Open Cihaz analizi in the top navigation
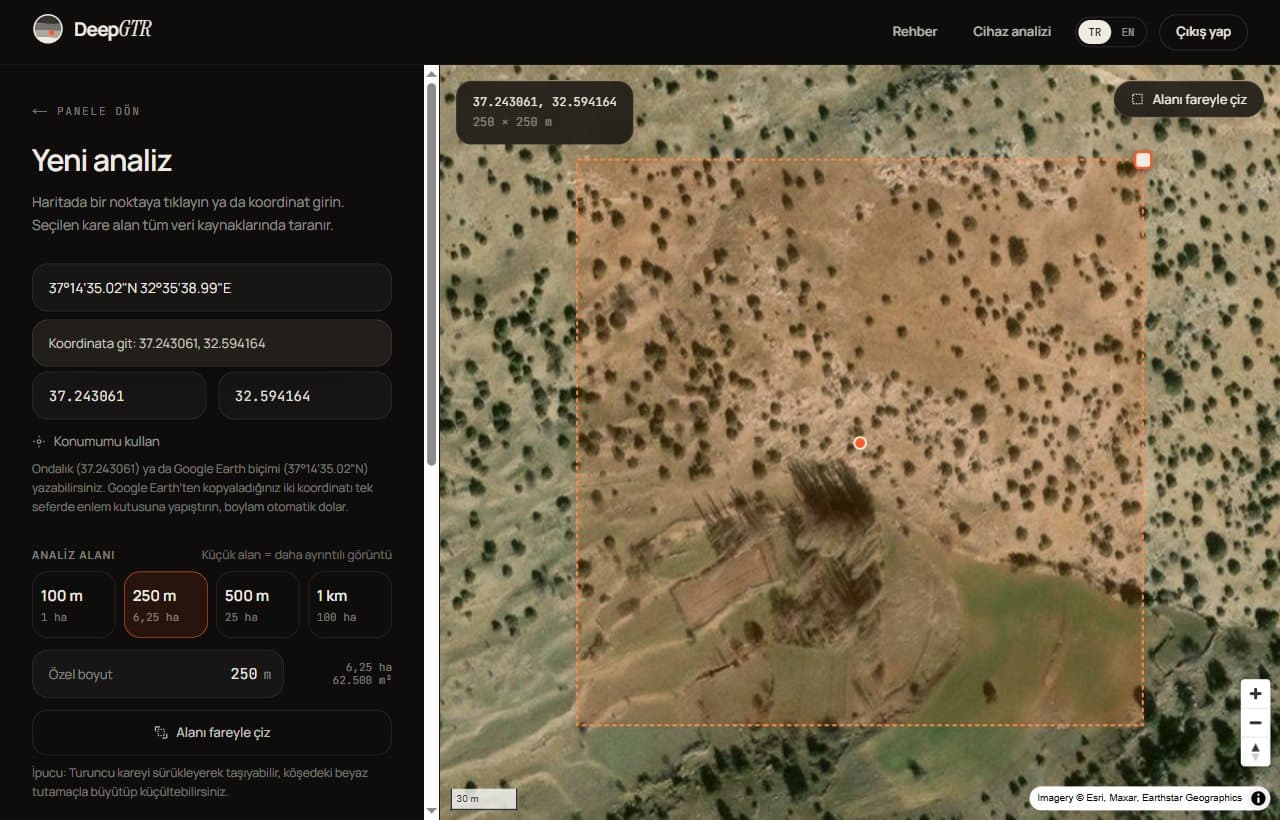This screenshot has height=820, width=1280. point(1012,32)
